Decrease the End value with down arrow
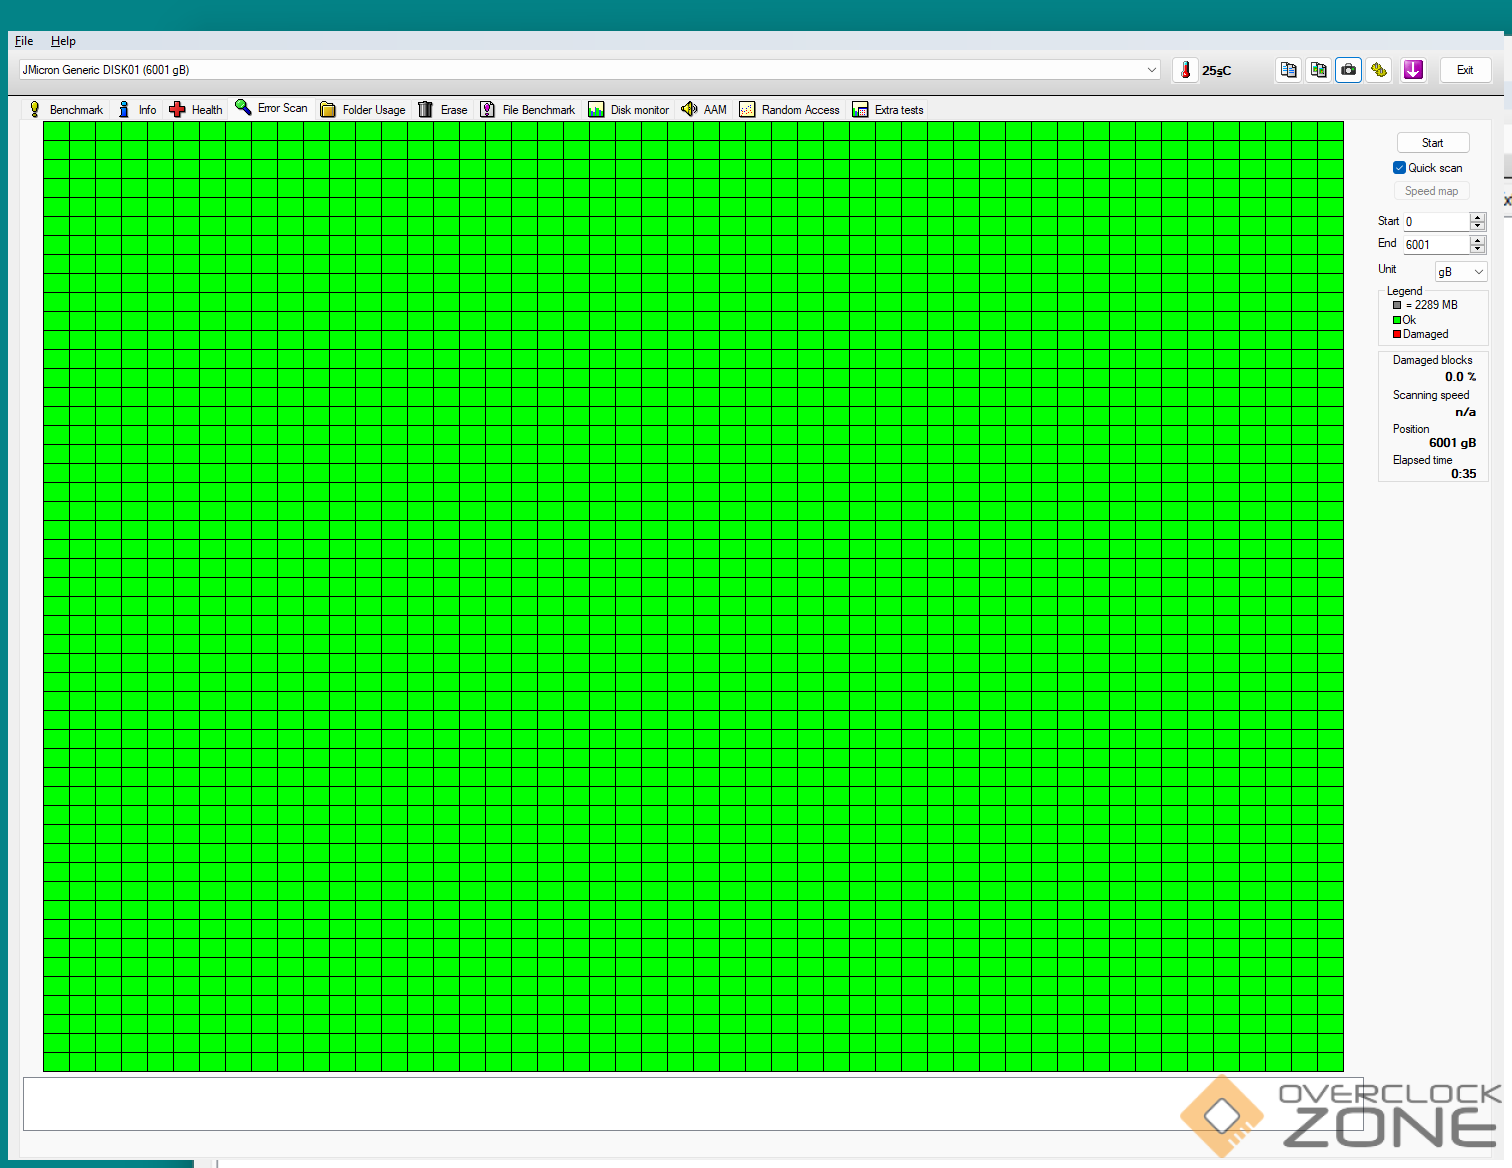This screenshot has width=1512, height=1168. pos(1477,249)
